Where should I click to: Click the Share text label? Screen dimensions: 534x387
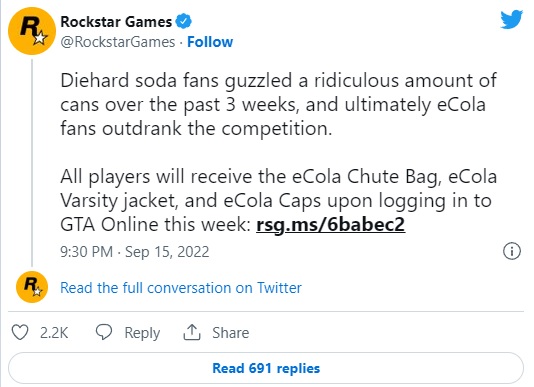pos(231,333)
